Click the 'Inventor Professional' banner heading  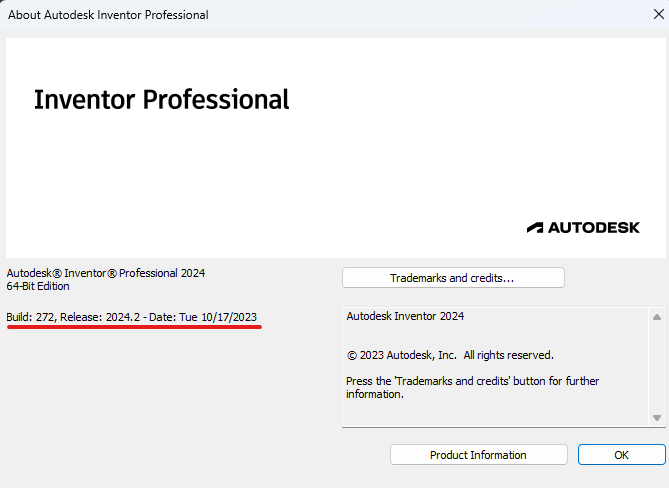[161, 99]
